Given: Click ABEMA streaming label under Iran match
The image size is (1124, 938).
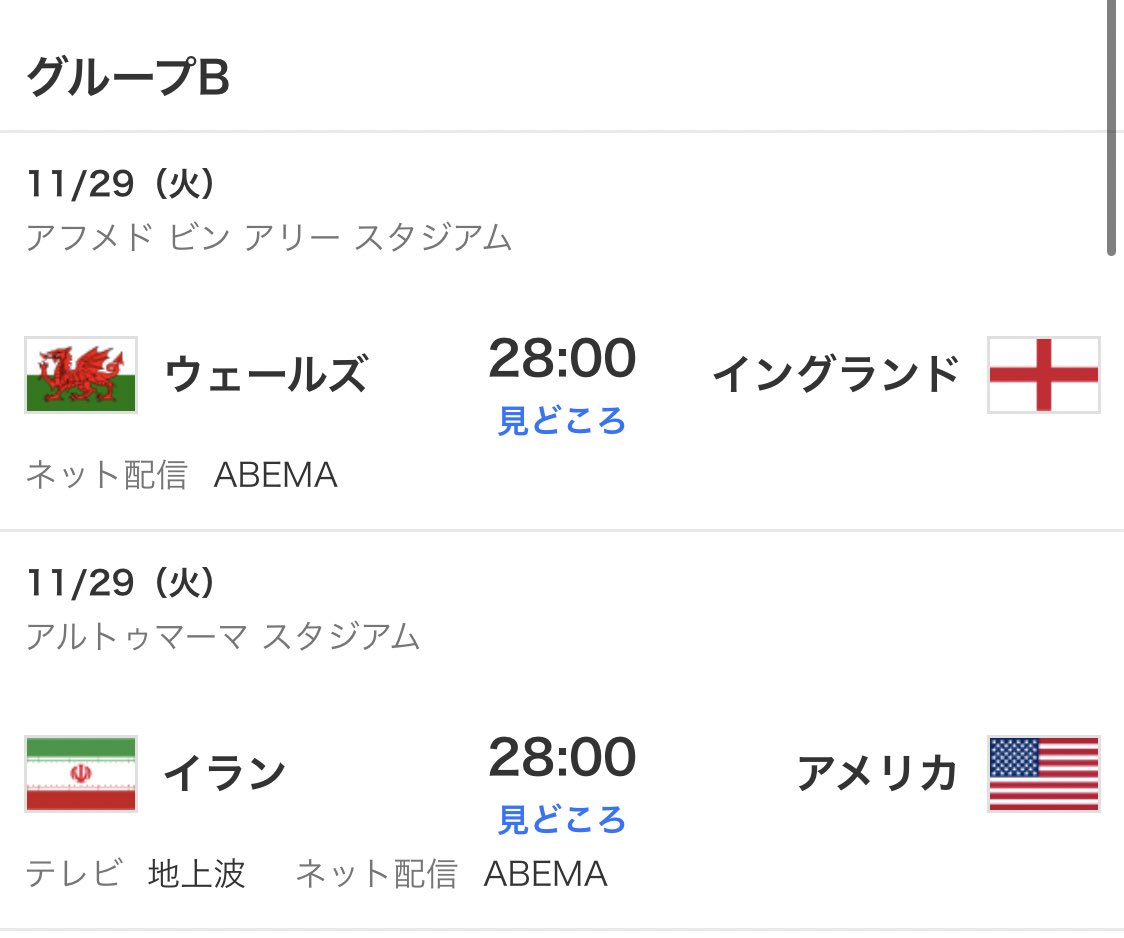Looking at the screenshot, I should pos(546,875).
